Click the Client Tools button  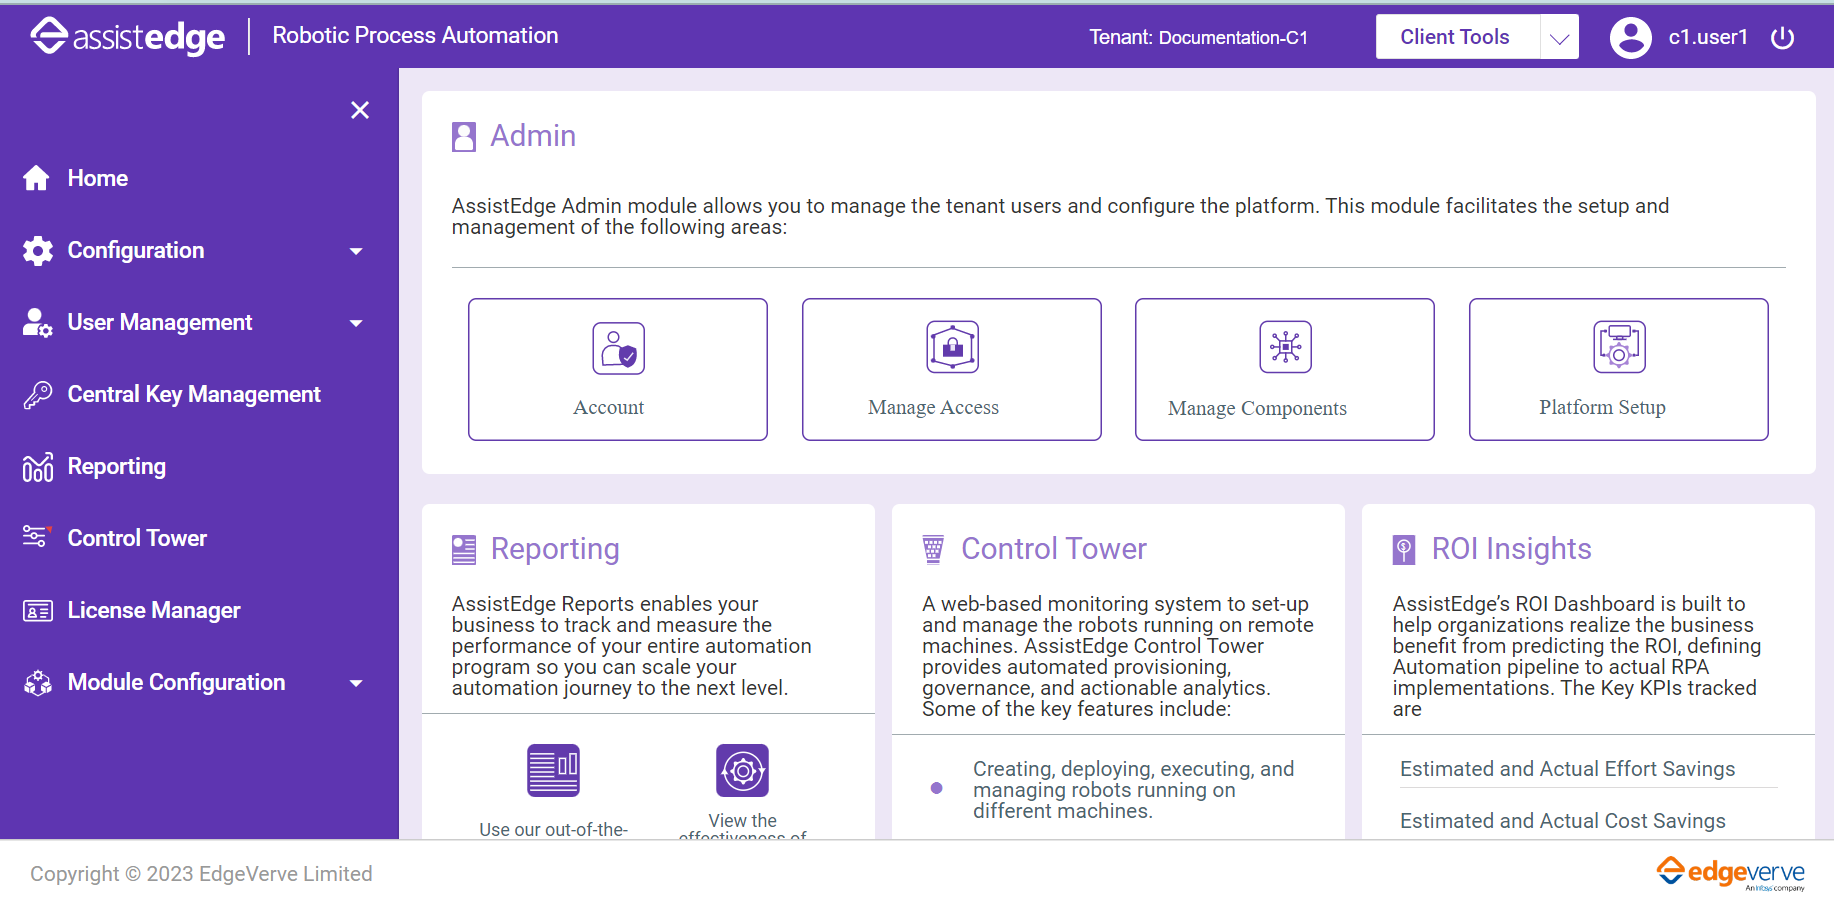coord(1458,37)
